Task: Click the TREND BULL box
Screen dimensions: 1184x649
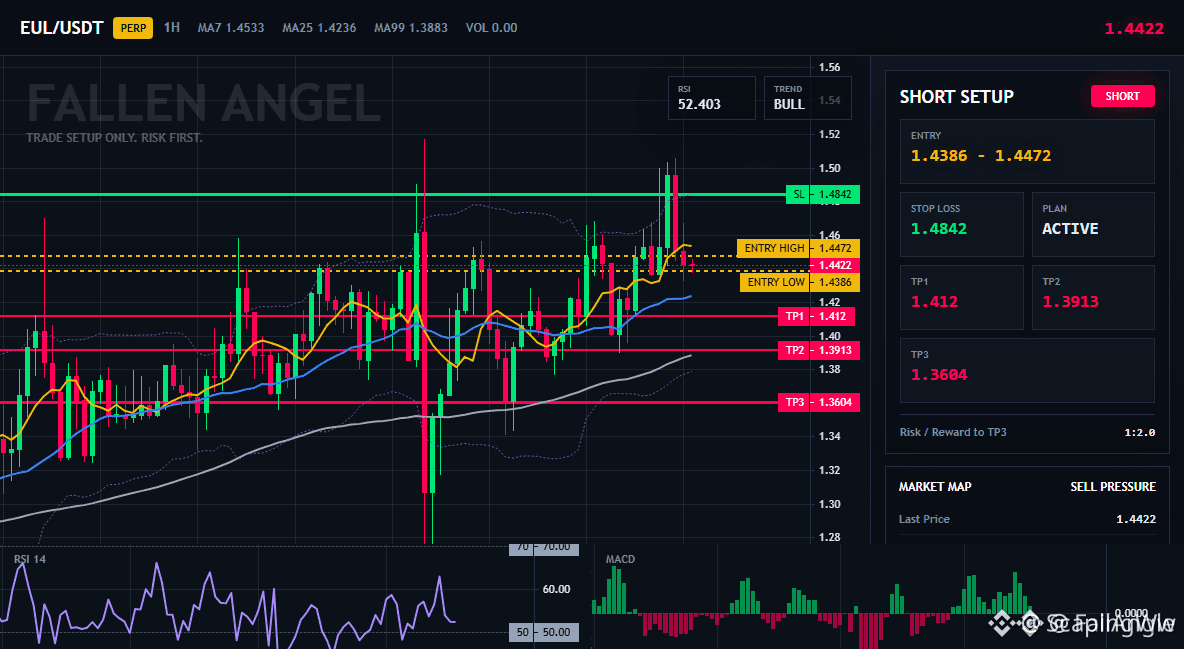Action: coord(807,97)
